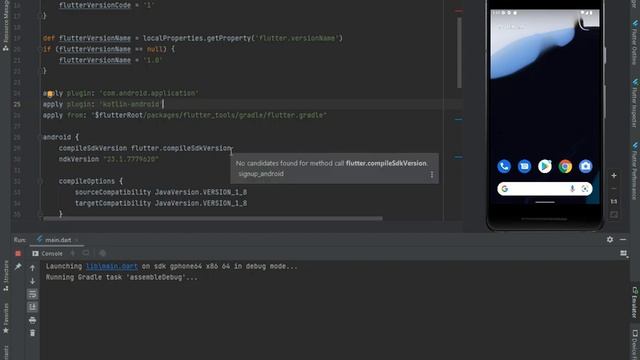Screen dimensions: 640x360
Task: Click the 'targetCompatibility JavaVersion.VERSION_1_8' line
Action: click(x=161, y=203)
